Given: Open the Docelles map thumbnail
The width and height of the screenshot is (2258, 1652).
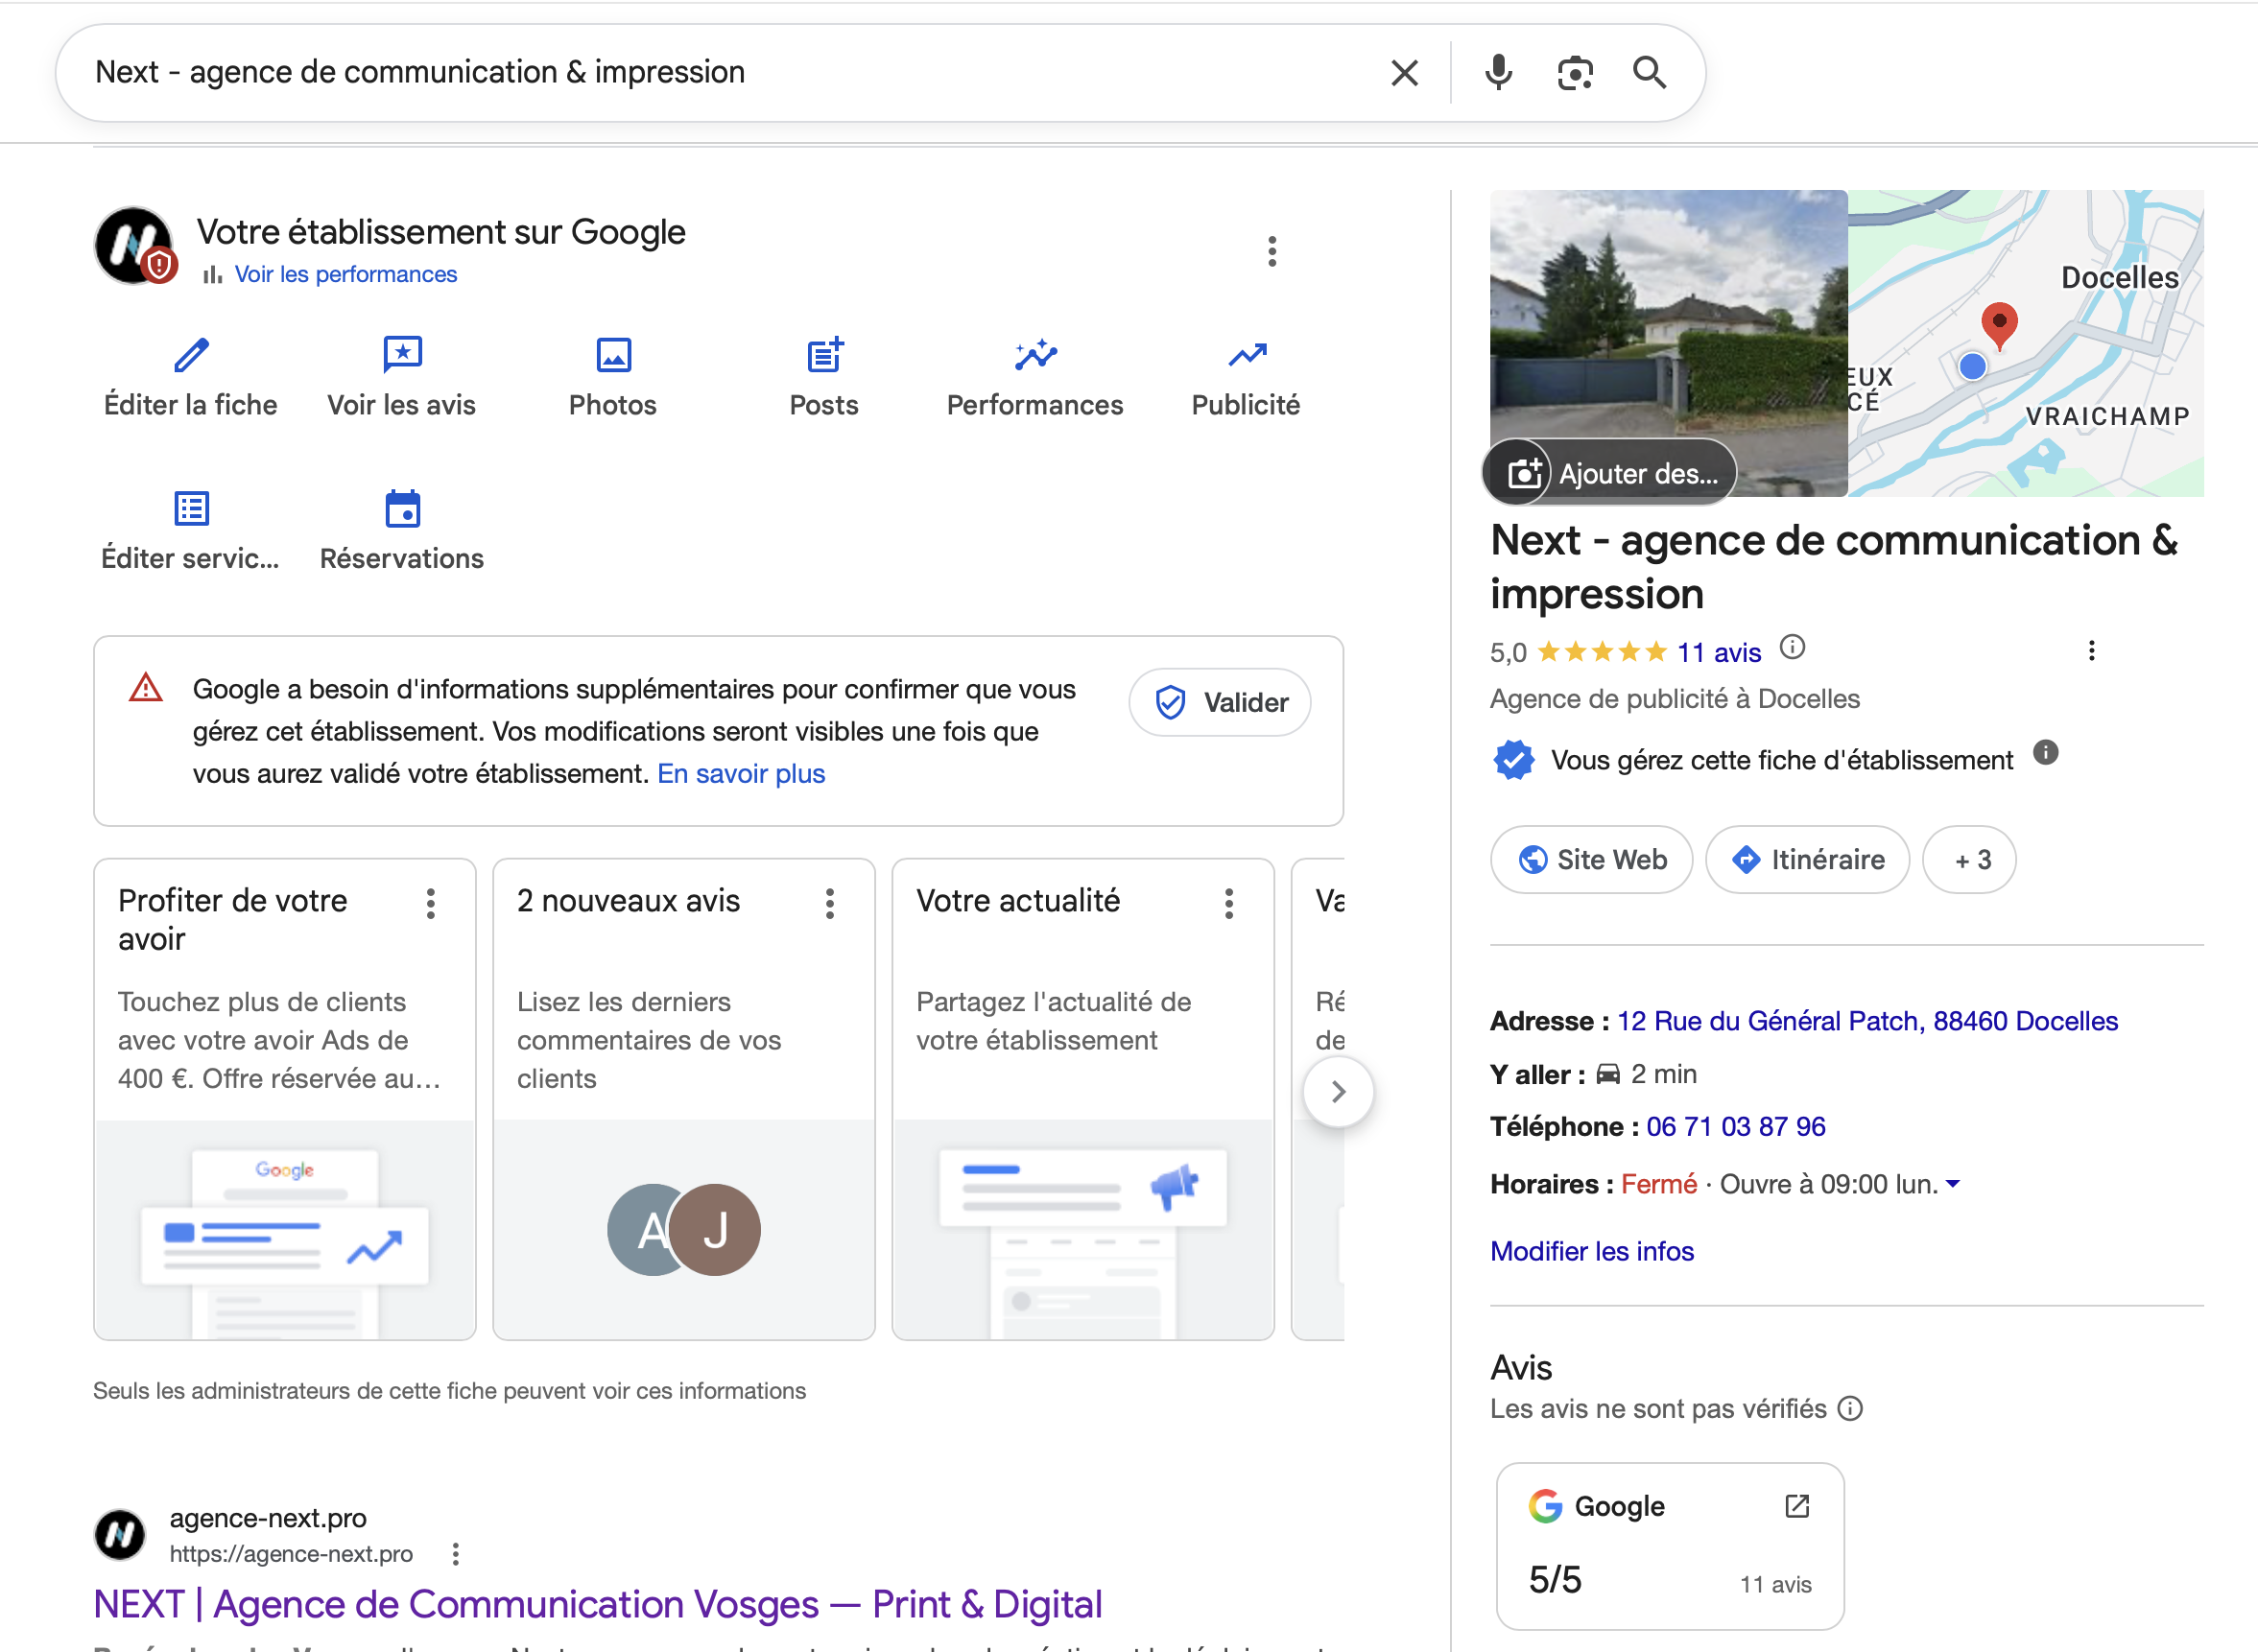Looking at the screenshot, I should pyautogui.click(x=2025, y=342).
